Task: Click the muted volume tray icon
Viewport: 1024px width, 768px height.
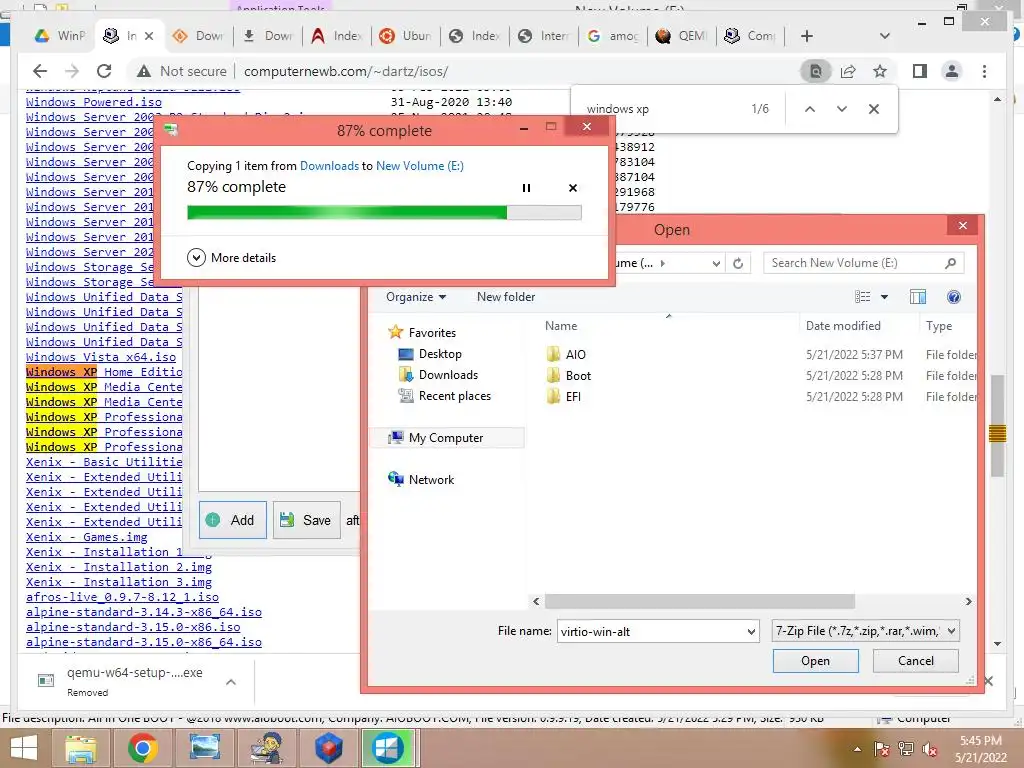Action: click(930, 749)
